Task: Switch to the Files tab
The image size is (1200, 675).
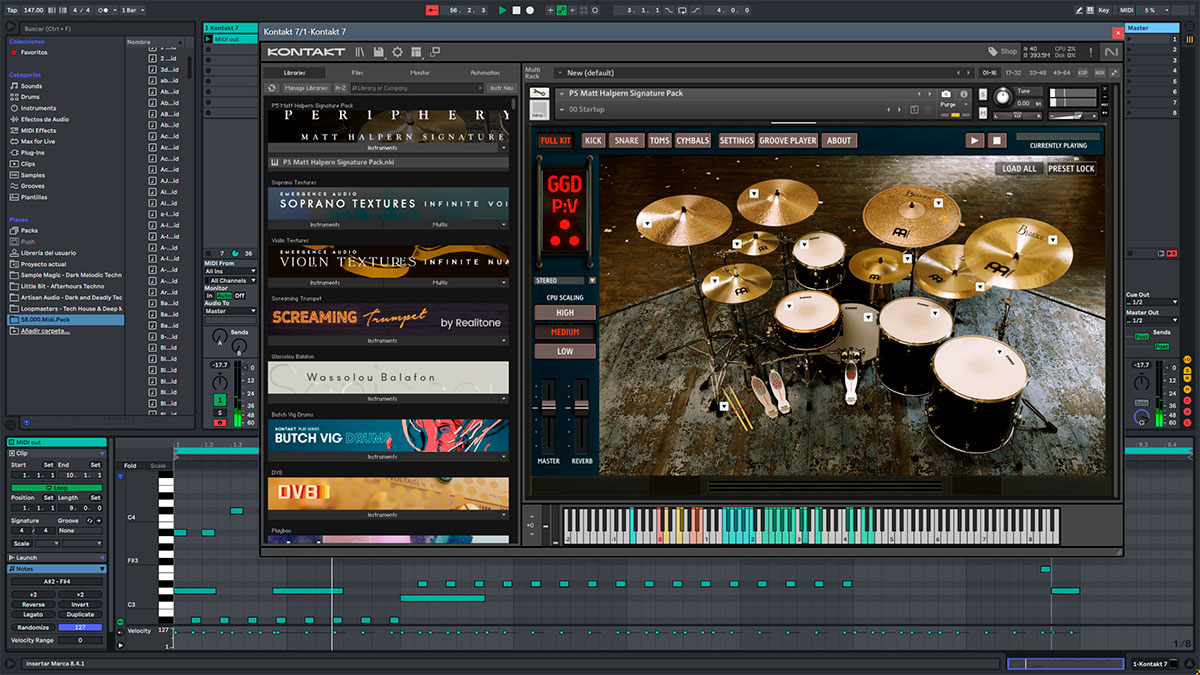Action: tap(357, 73)
